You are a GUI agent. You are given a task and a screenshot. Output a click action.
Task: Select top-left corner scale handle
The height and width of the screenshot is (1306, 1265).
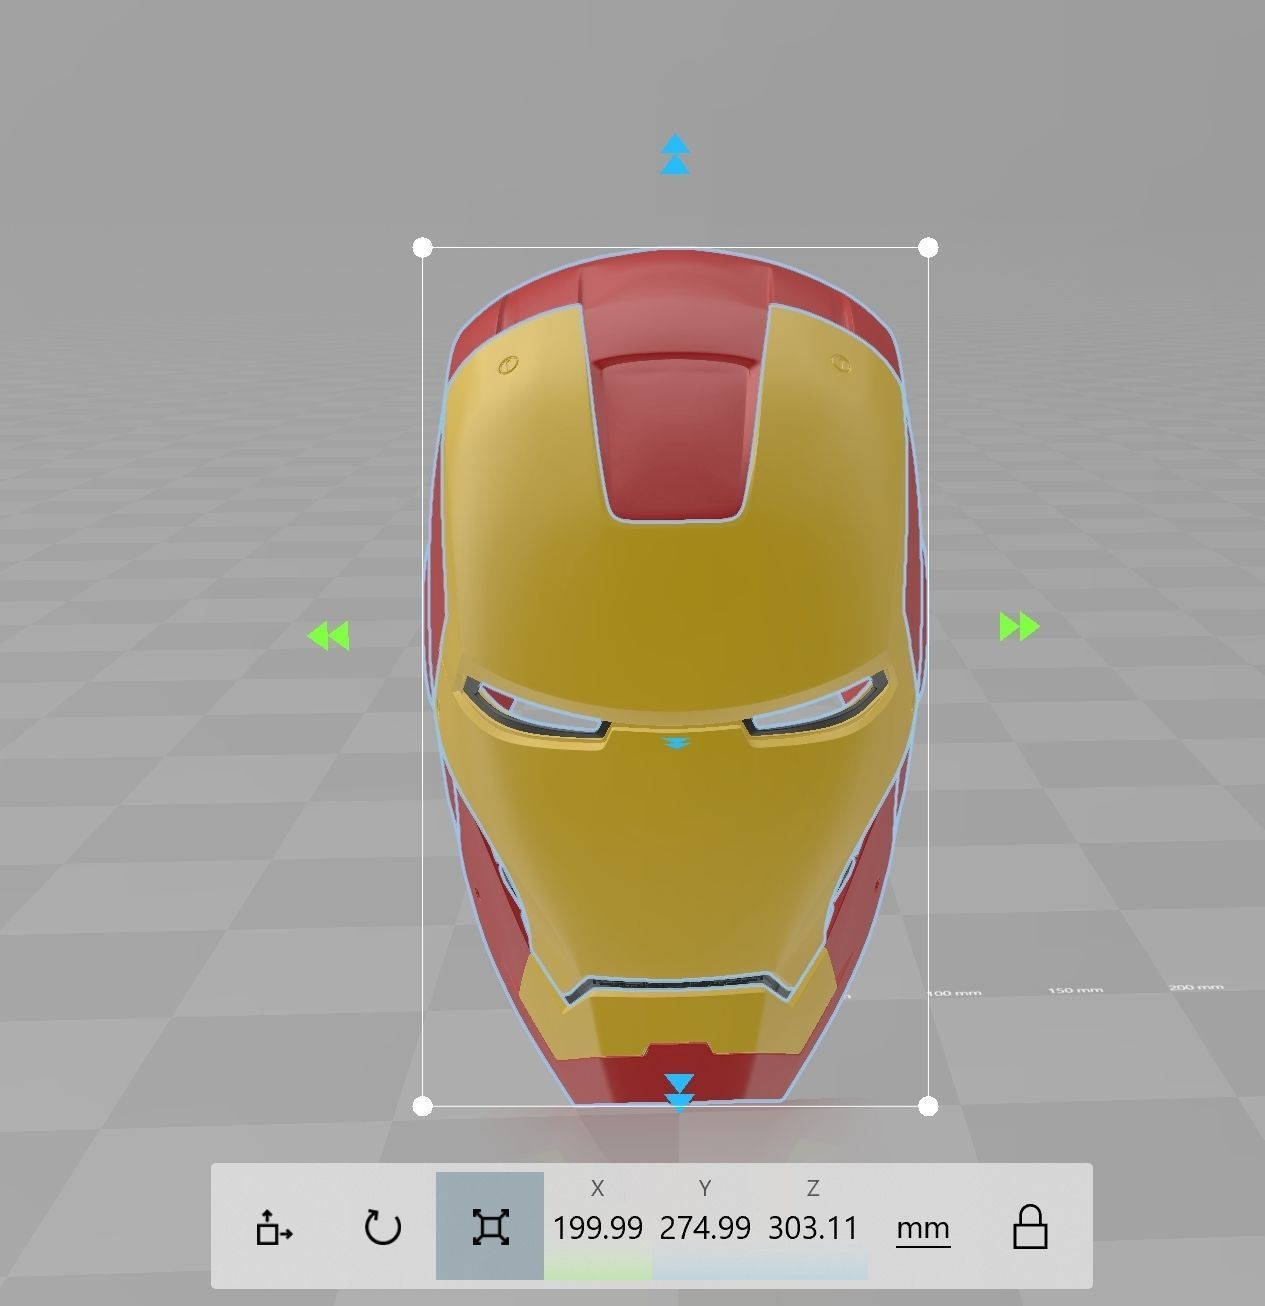click(x=422, y=247)
